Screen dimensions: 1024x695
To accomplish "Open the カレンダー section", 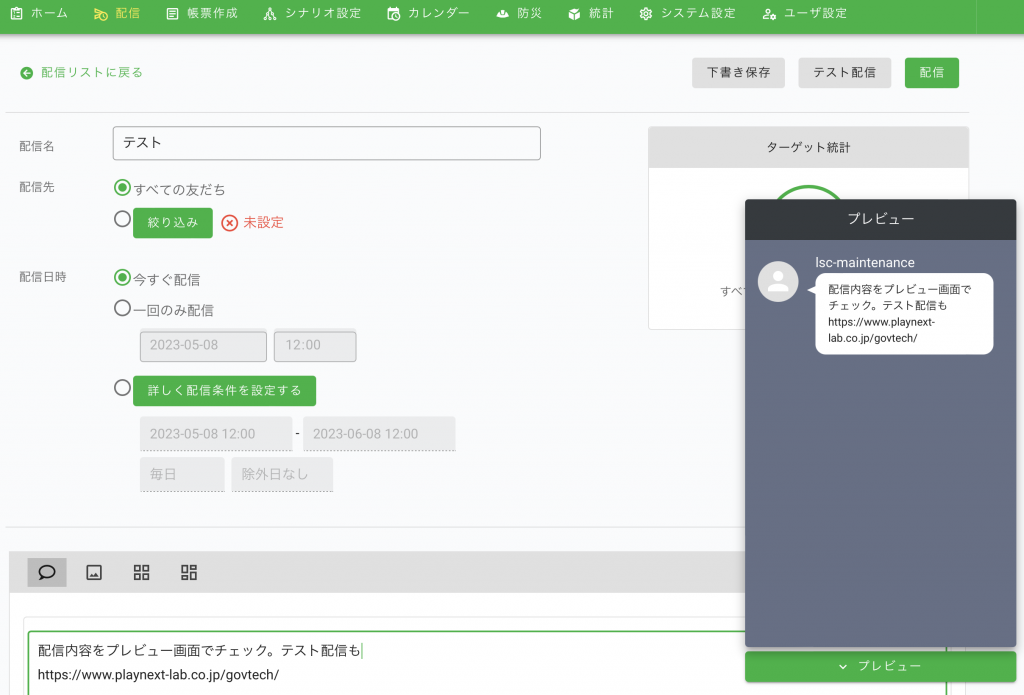I will coord(428,14).
